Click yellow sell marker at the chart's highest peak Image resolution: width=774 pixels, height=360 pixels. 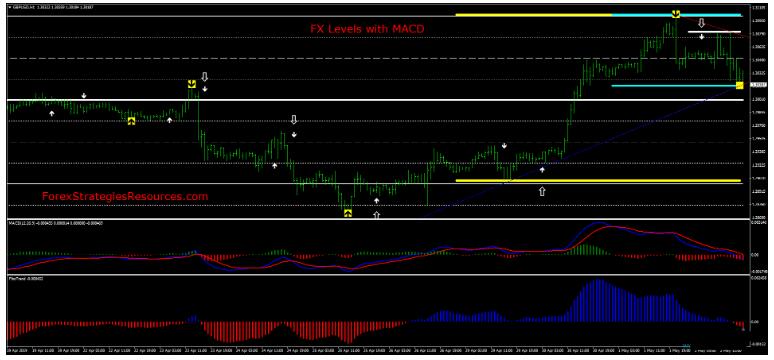click(676, 14)
